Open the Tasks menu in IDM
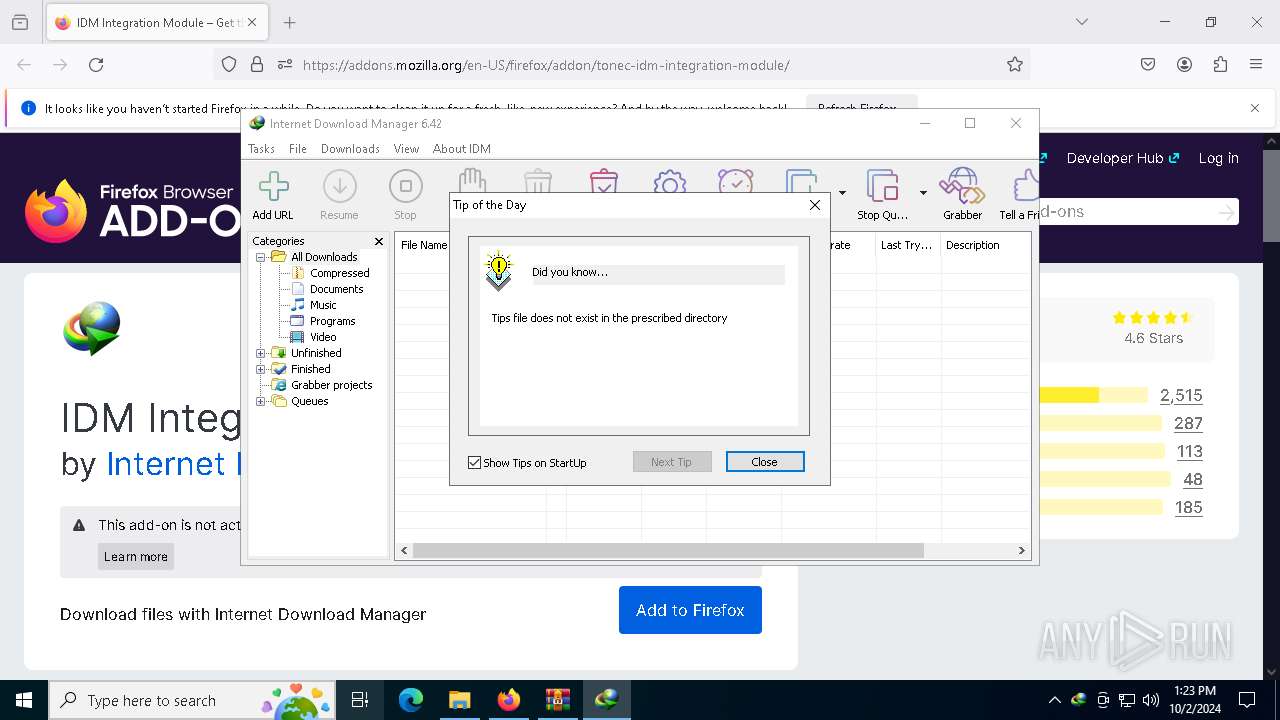 [x=261, y=149]
